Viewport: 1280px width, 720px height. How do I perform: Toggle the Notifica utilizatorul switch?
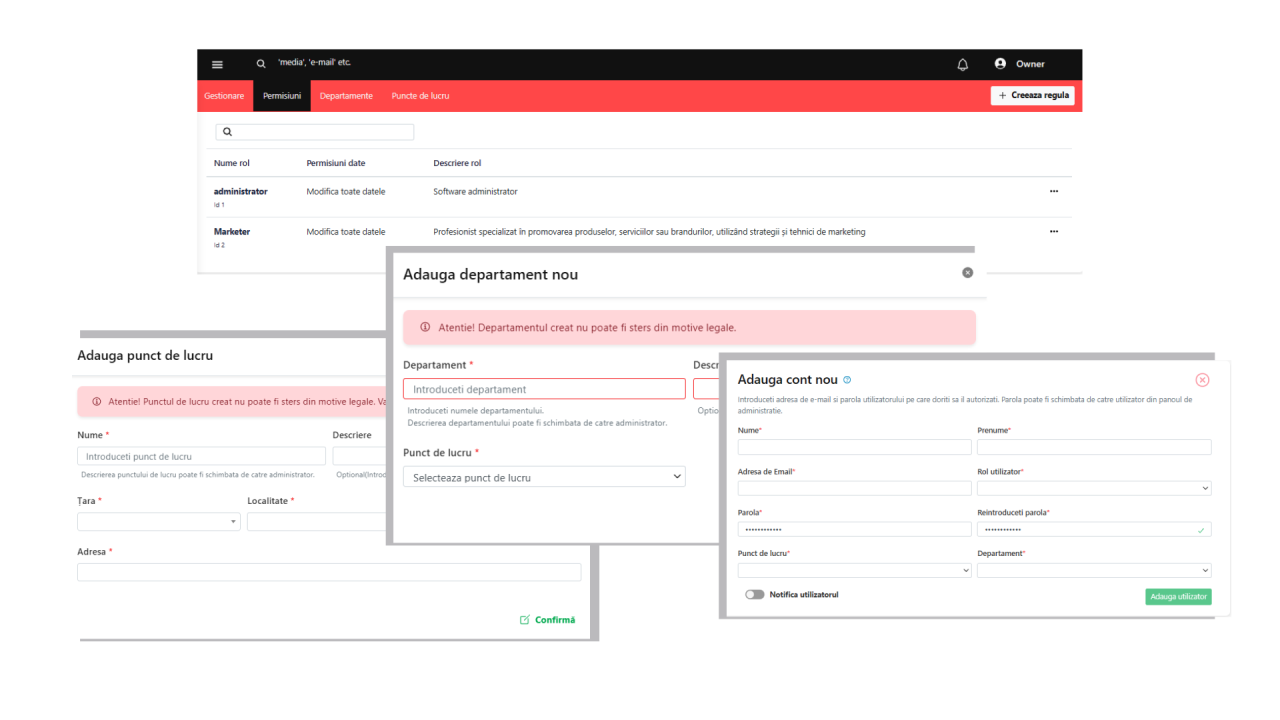tap(754, 594)
